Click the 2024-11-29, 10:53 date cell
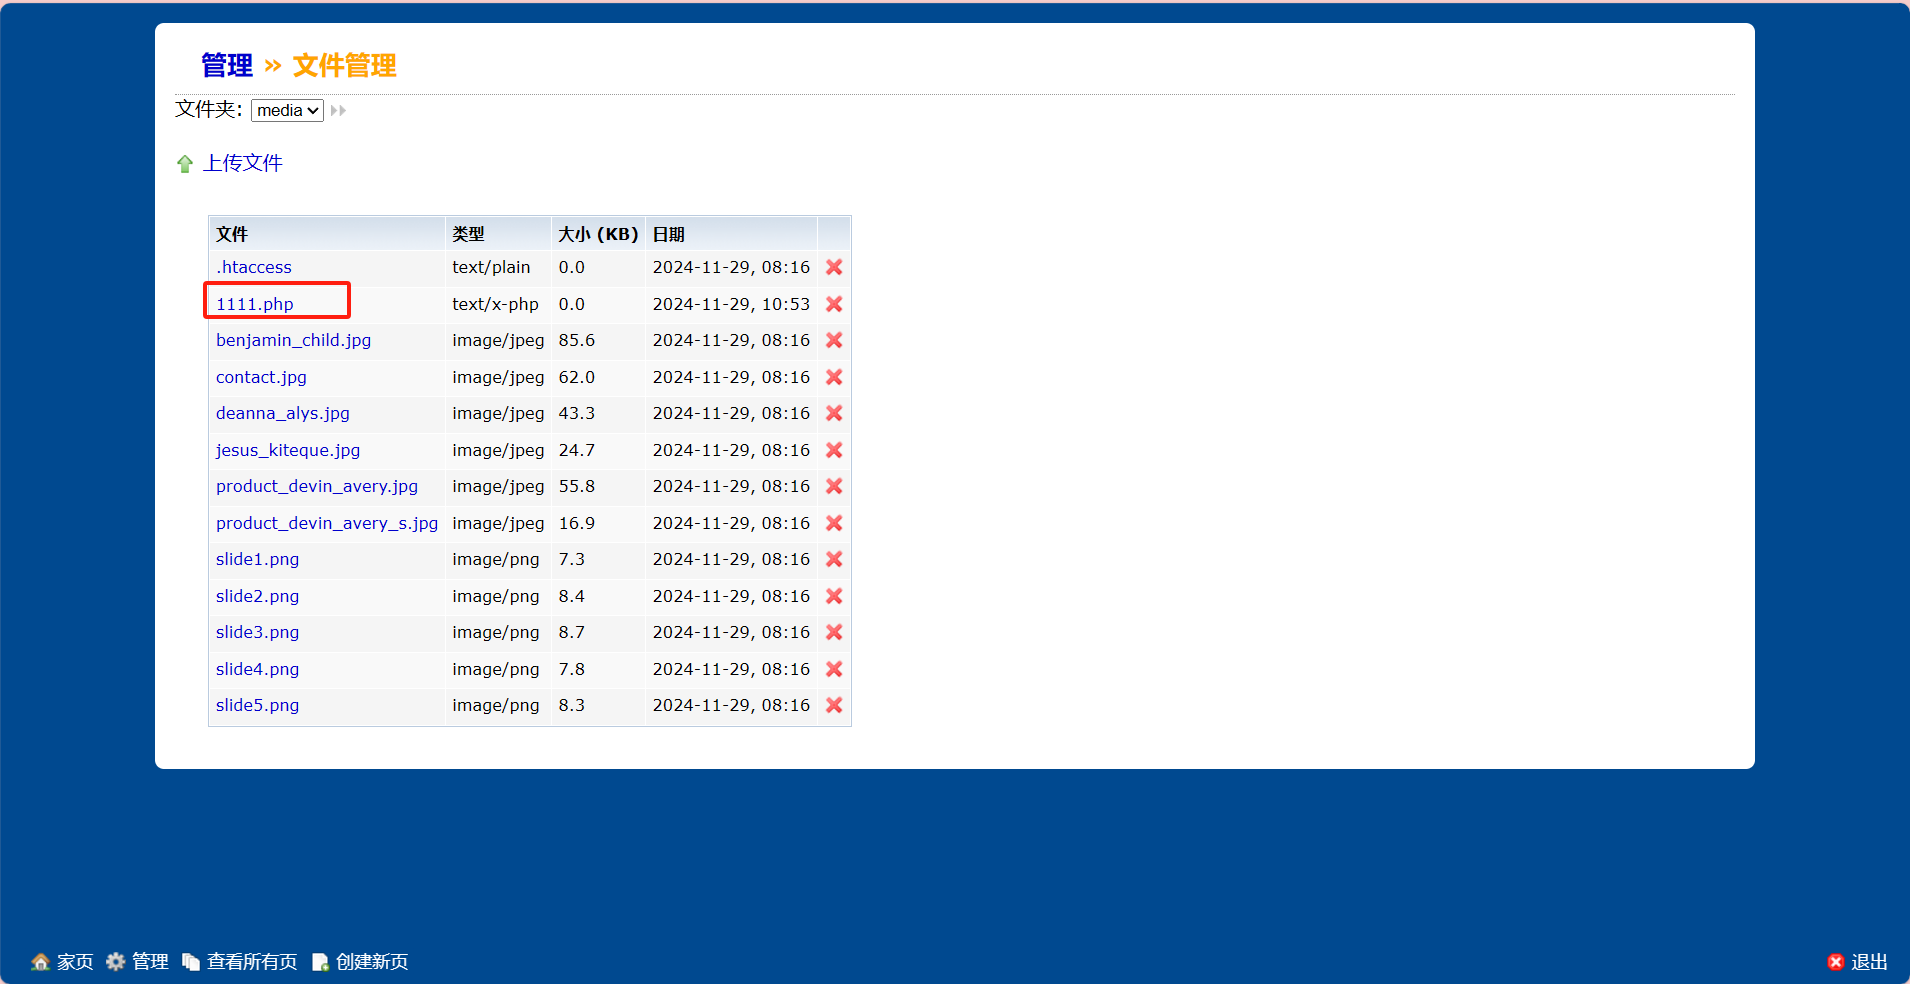The width and height of the screenshot is (1910, 984). [x=731, y=304]
